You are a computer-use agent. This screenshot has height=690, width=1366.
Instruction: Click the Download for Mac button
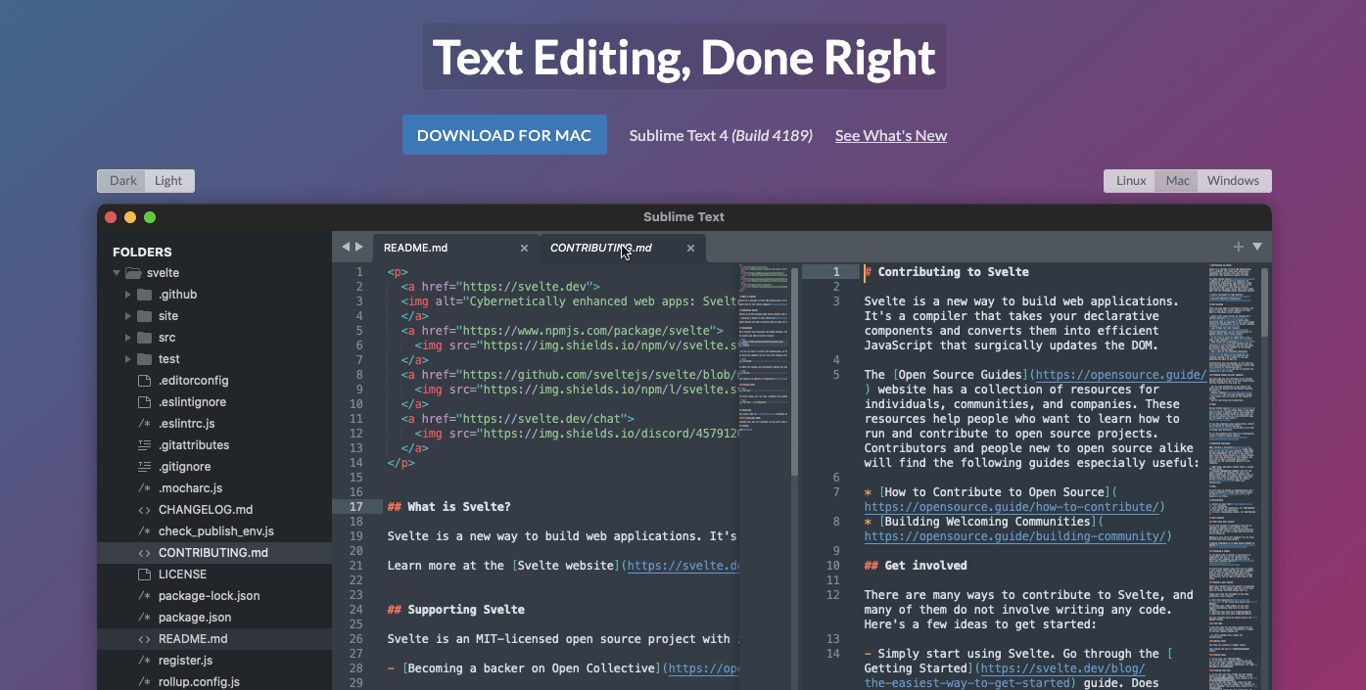pyautogui.click(x=504, y=135)
